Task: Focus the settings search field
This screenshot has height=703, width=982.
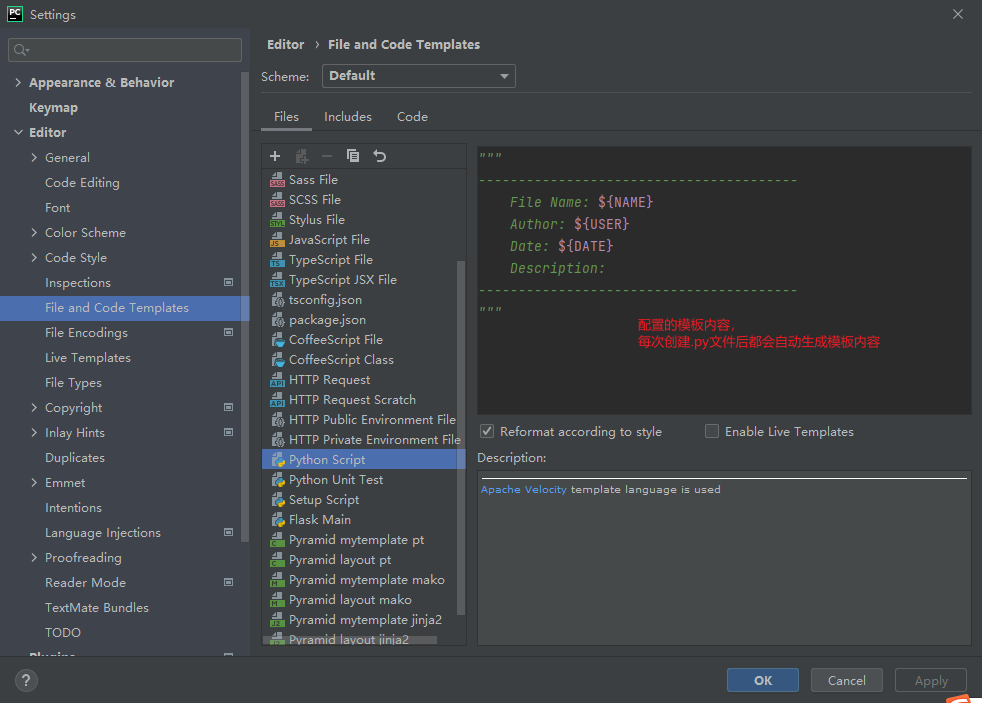Action: coord(125,50)
